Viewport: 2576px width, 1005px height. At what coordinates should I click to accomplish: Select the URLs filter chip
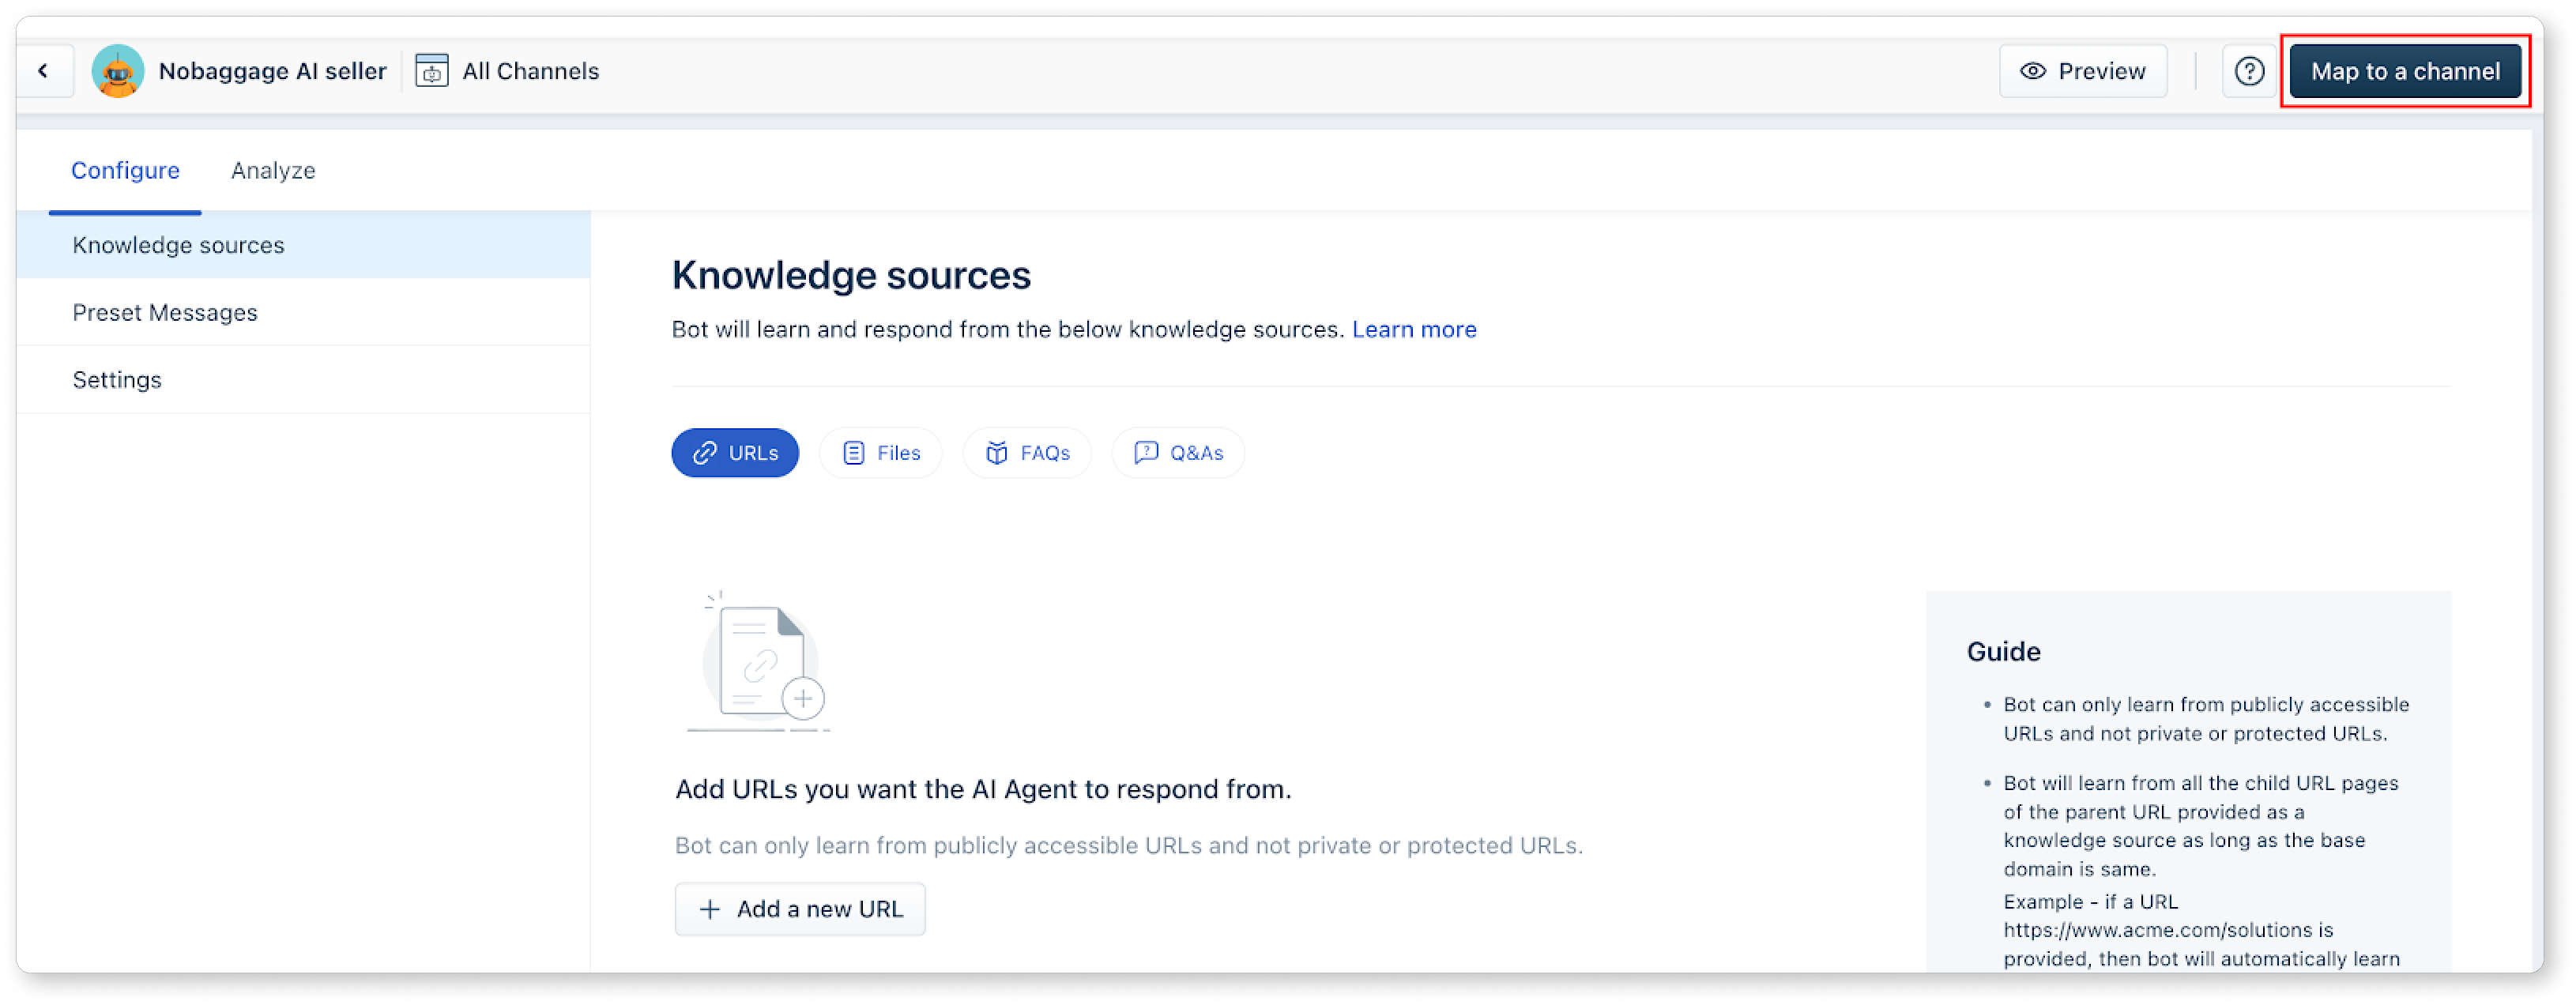click(x=735, y=453)
